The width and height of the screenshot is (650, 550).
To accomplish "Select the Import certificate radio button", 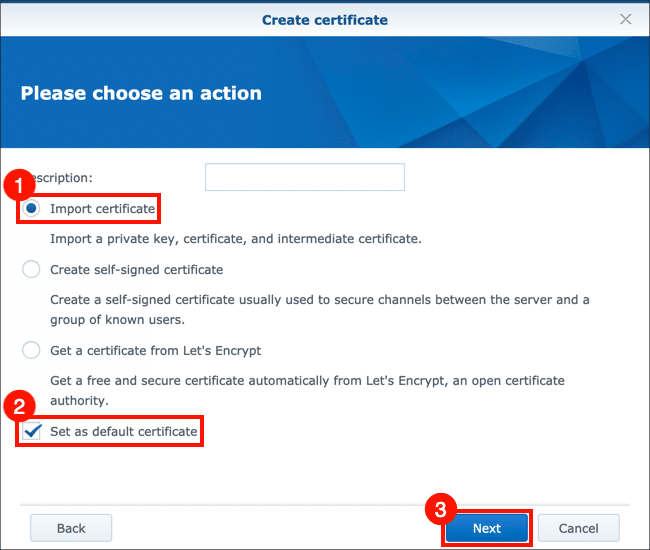I will (32, 209).
